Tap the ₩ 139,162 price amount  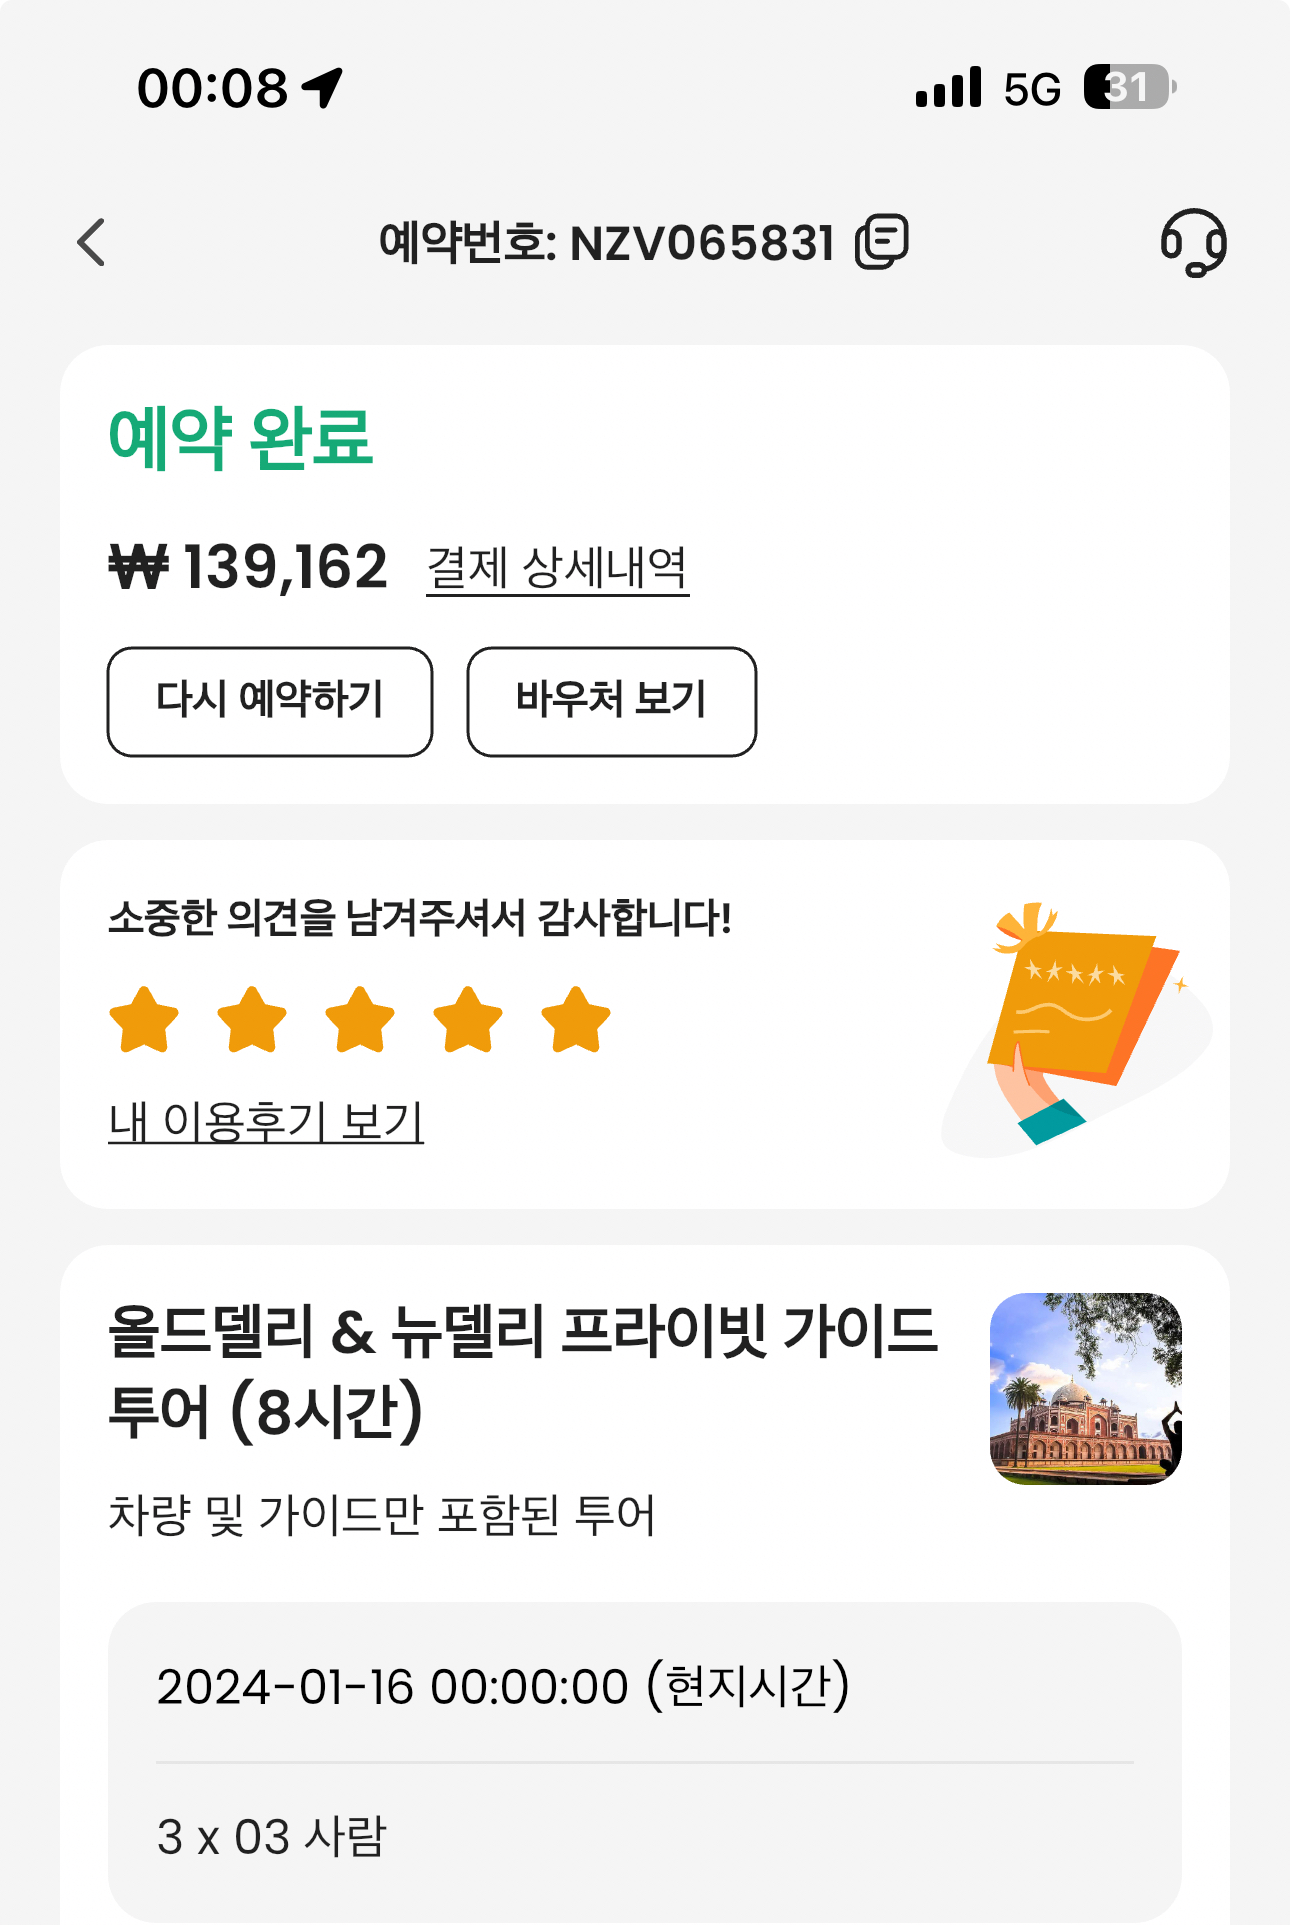(248, 567)
